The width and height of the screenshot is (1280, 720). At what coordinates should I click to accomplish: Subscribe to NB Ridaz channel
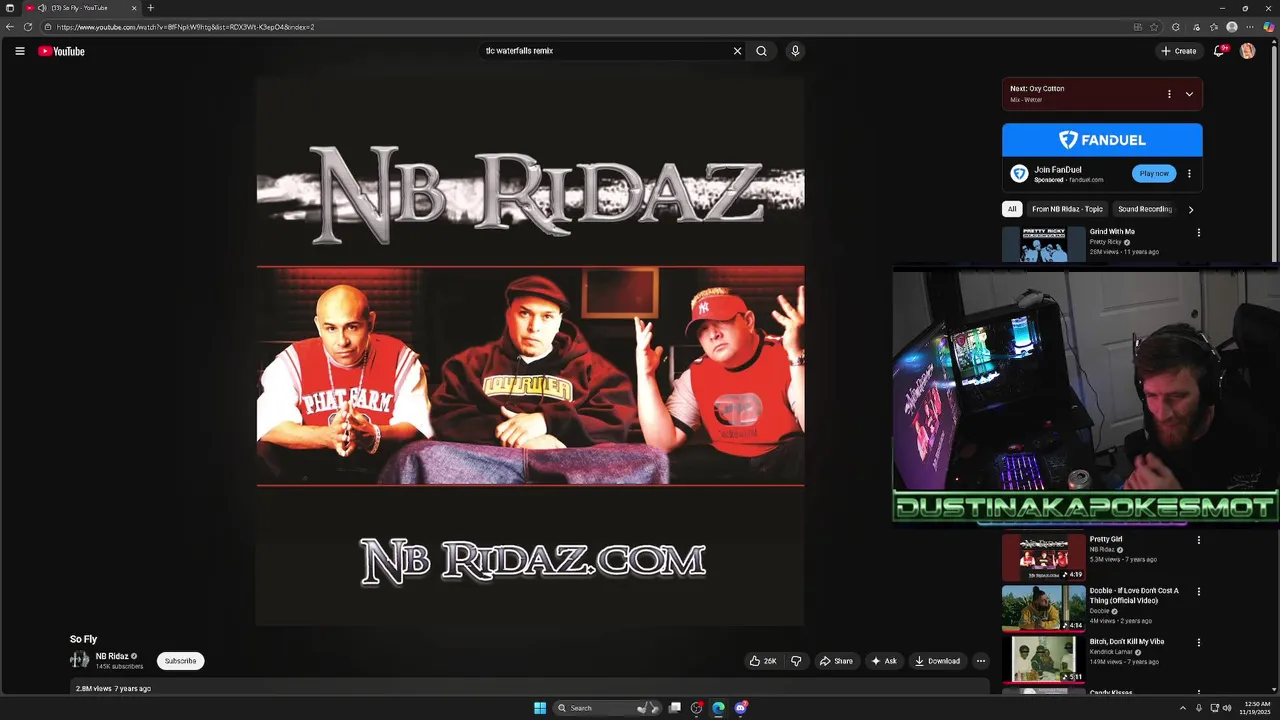pos(180,661)
